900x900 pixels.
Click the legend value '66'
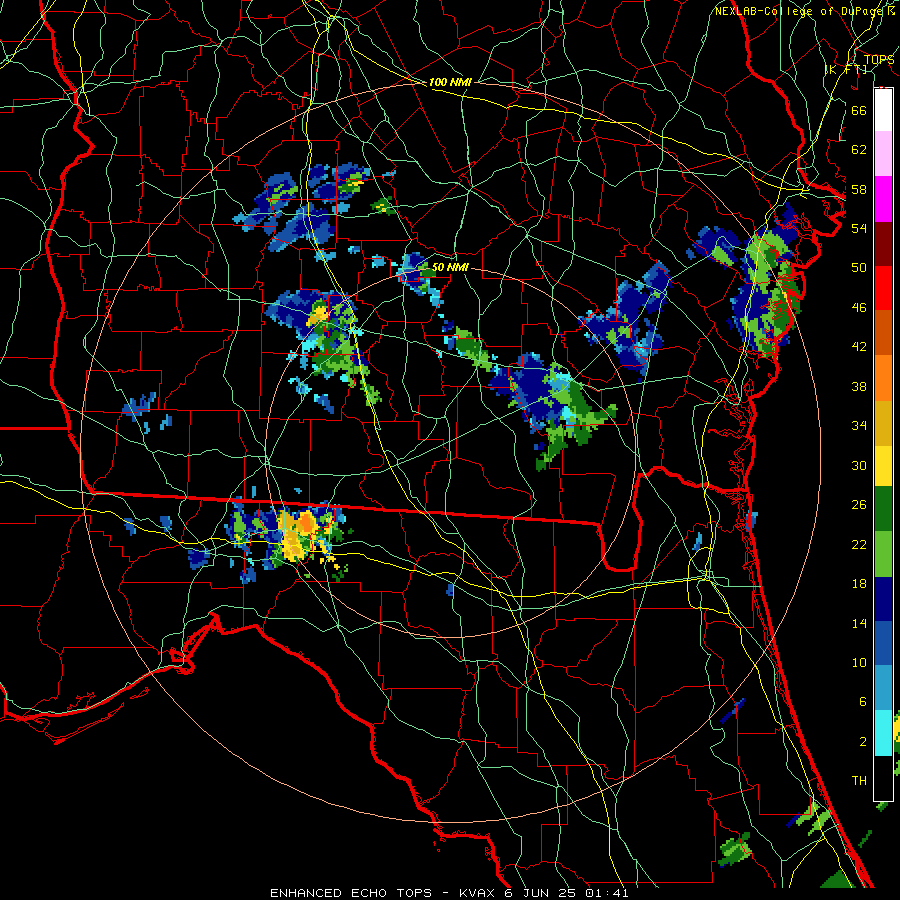(x=859, y=110)
